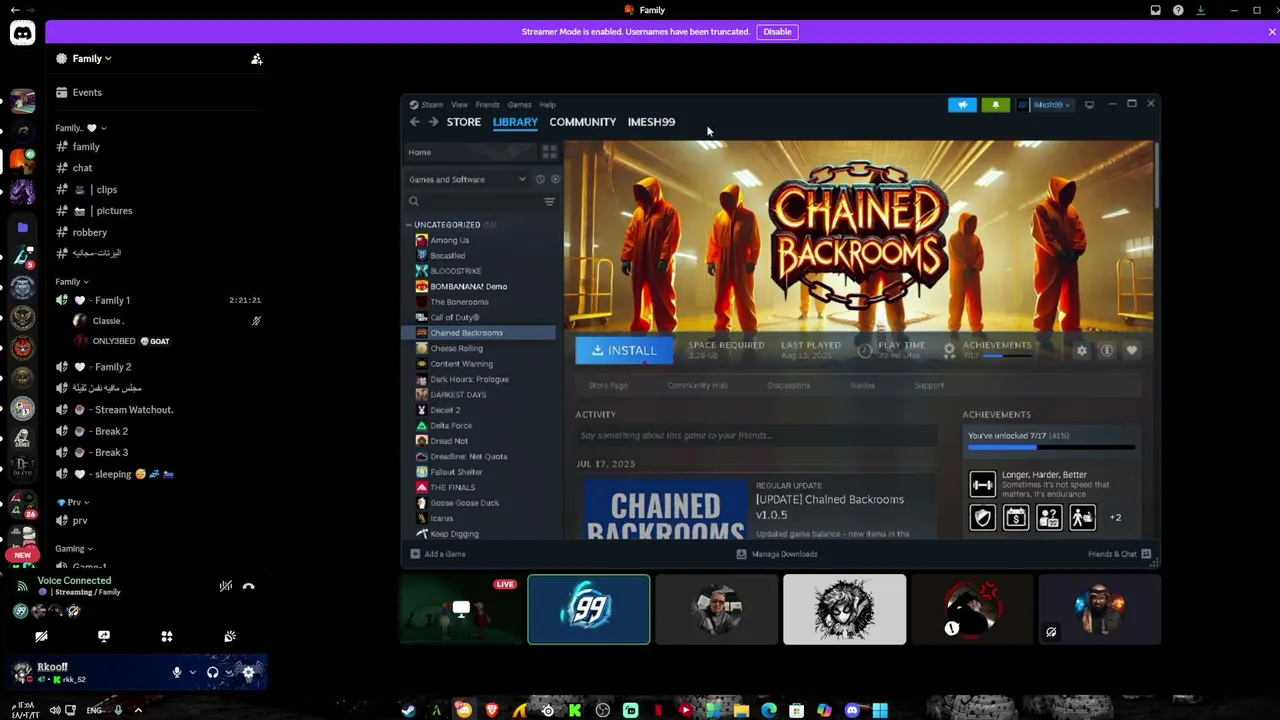
Task: Open Steam from the Windows taskbar
Action: (x=408, y=710)
